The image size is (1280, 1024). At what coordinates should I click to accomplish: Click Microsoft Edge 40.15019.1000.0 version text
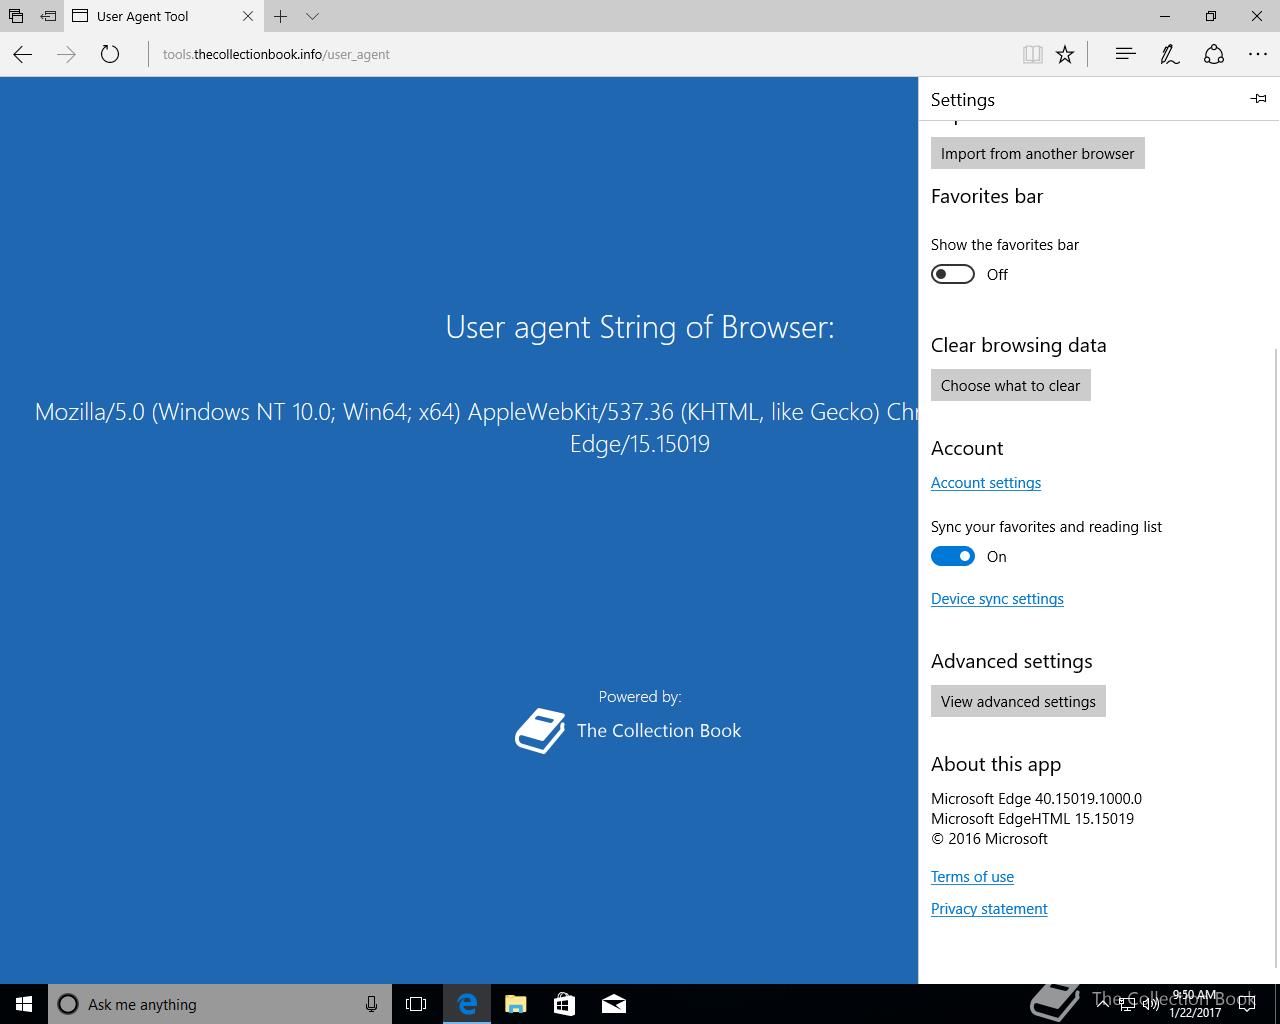[1036, 798]
